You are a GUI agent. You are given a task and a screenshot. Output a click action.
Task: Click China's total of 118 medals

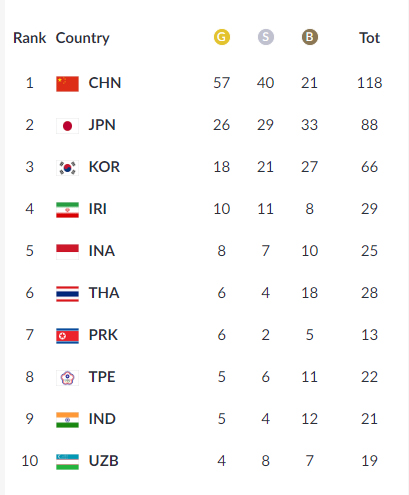pyautogui.click(x=369, y=83)
